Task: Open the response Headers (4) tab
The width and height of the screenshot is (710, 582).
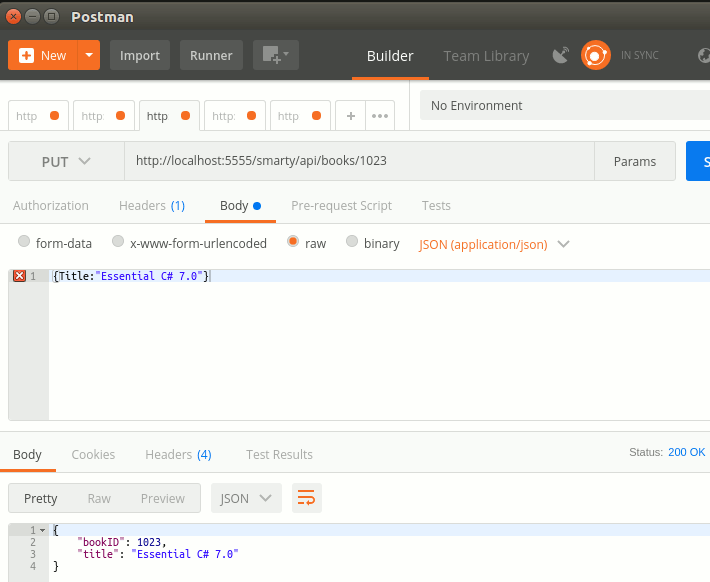Action: point(178,454)
